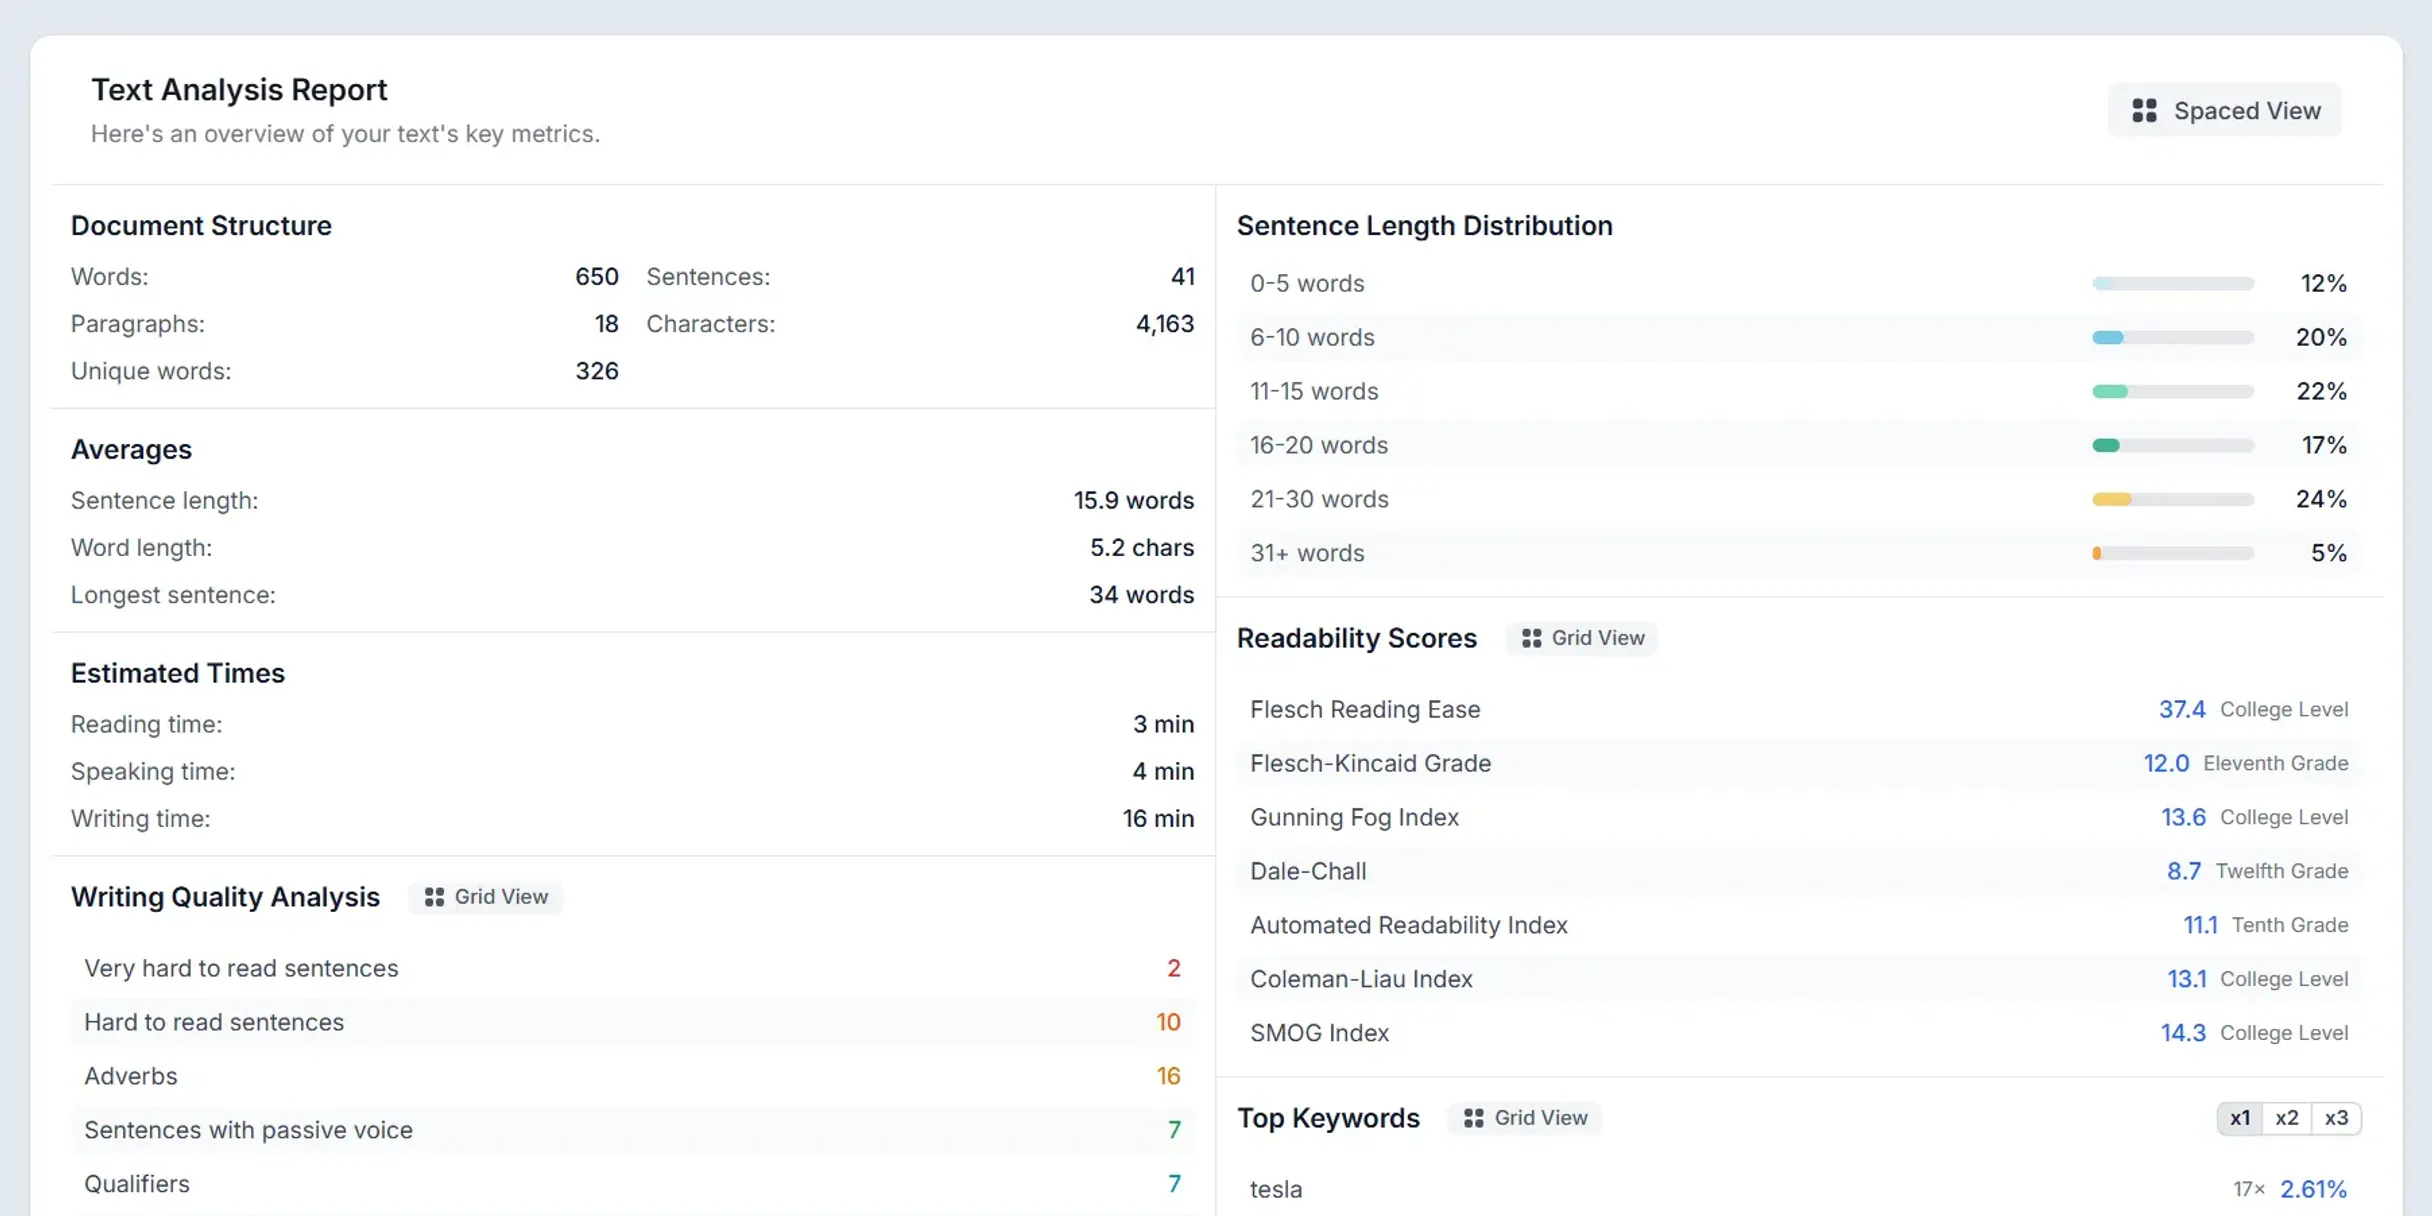Click the Qualifiers count of 7
Viewport: 2432px width, 1216px height.
click(x=1174, y=1184)
